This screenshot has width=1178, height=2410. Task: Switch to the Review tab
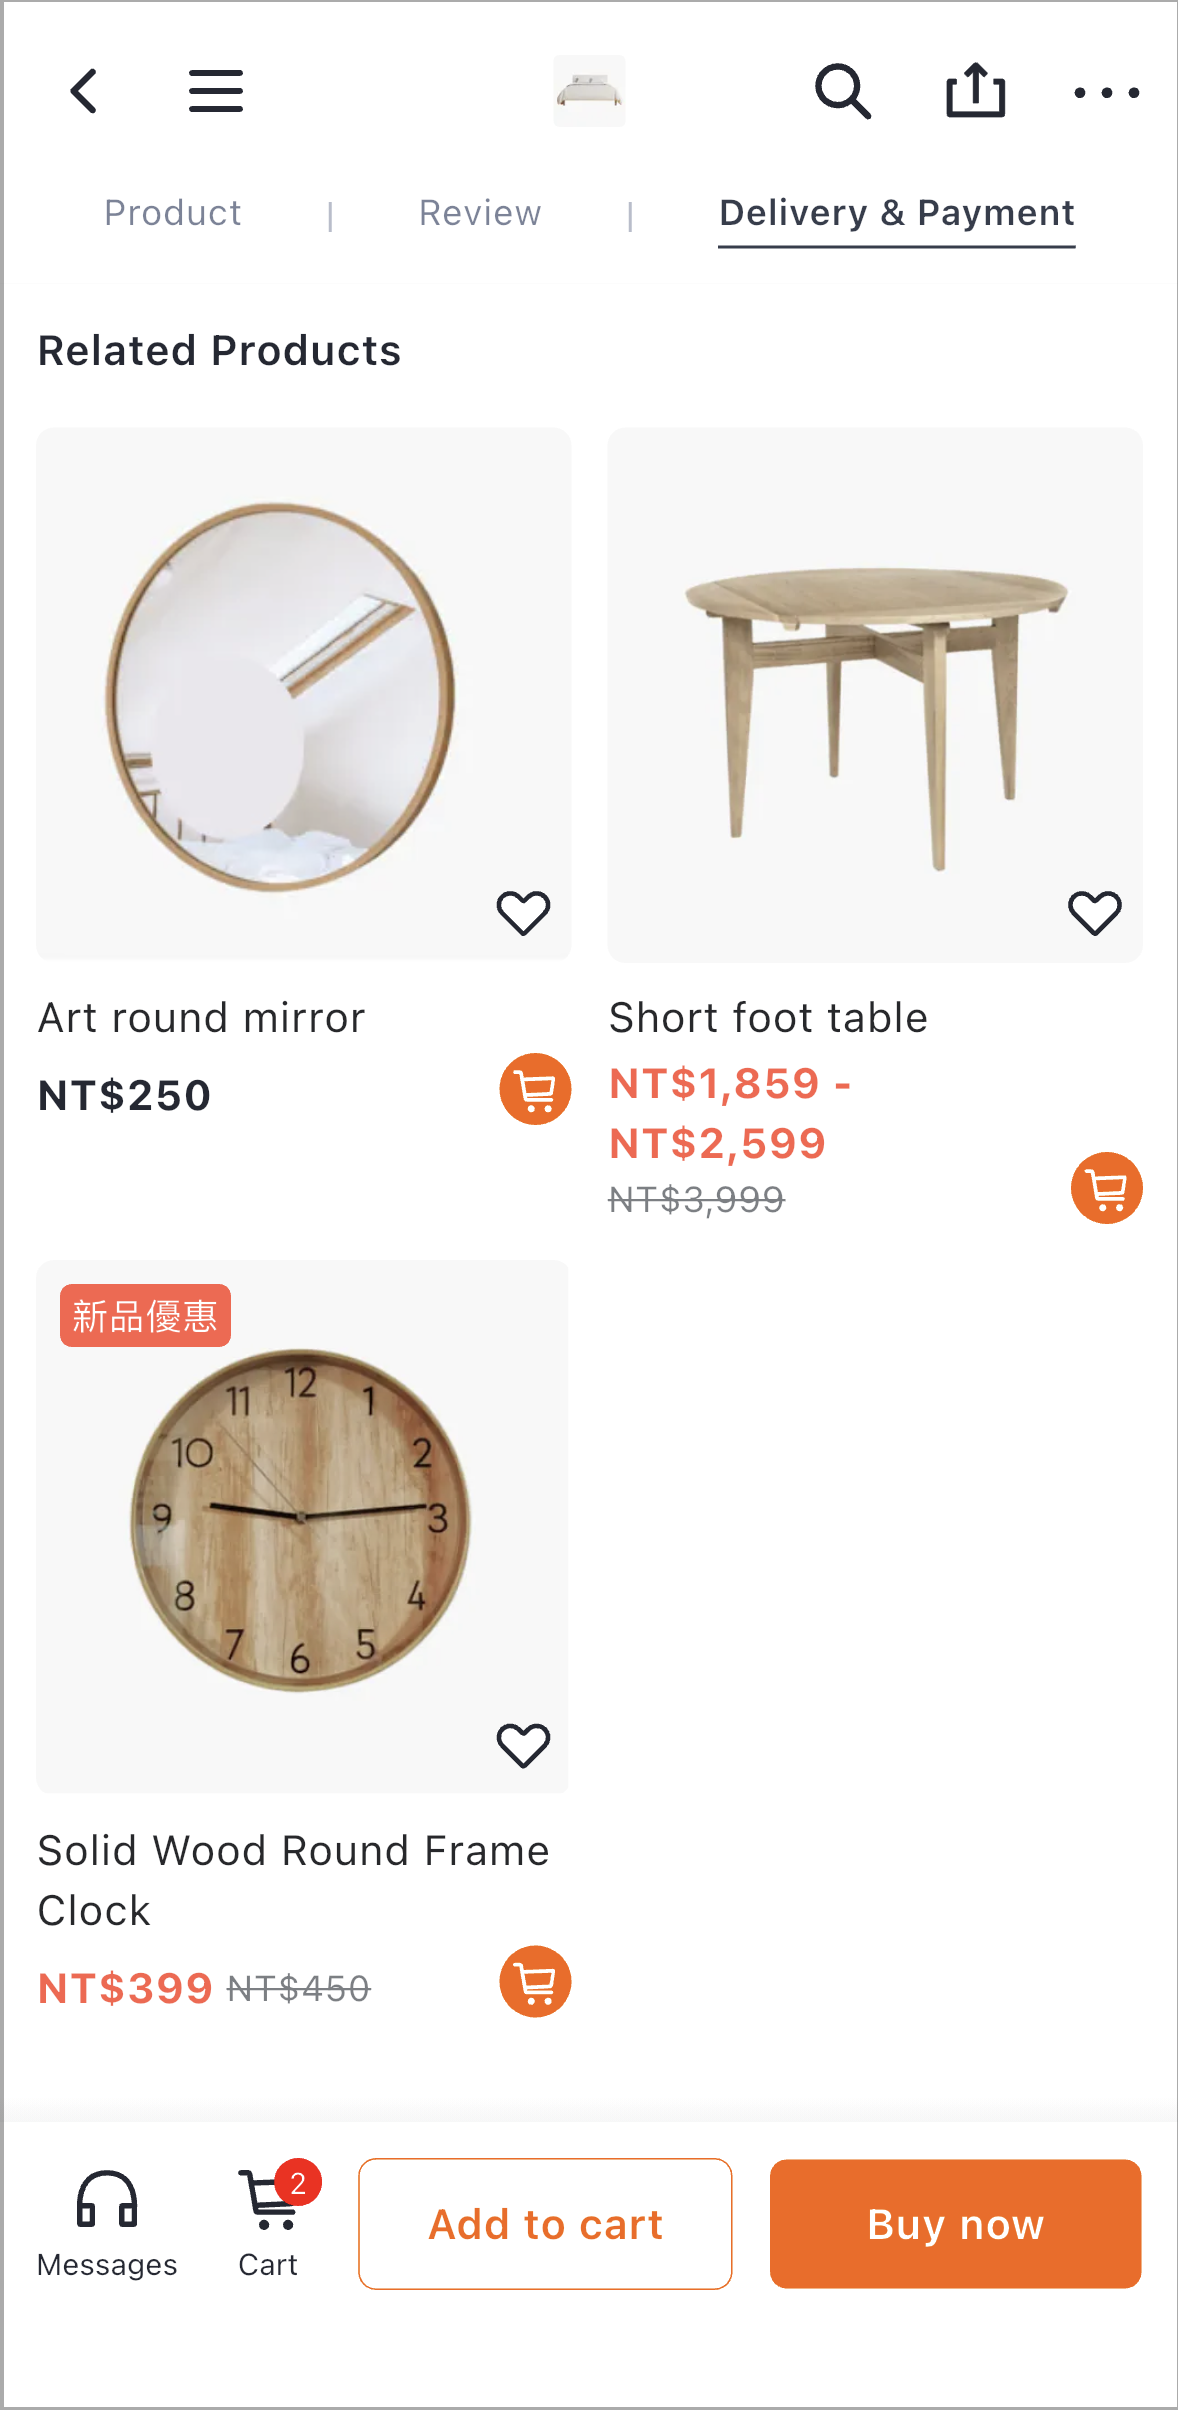480,213
